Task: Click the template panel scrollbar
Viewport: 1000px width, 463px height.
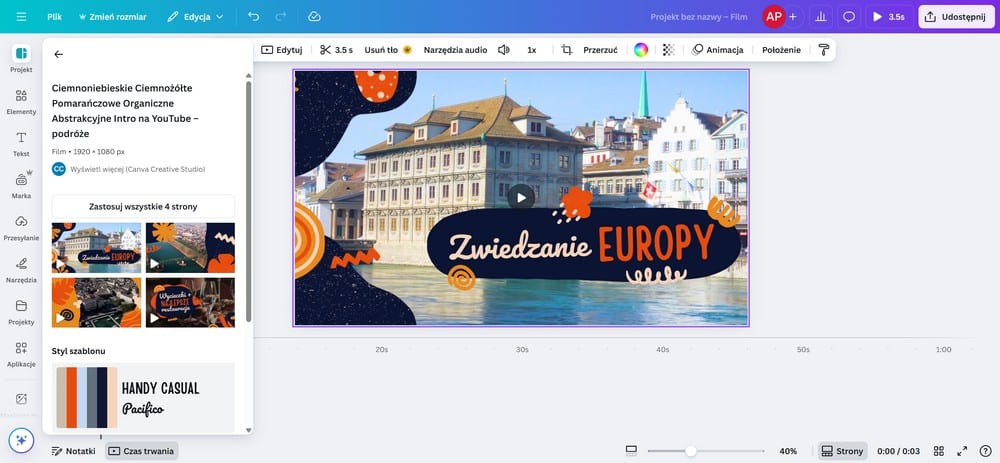Action: point(249,201)
